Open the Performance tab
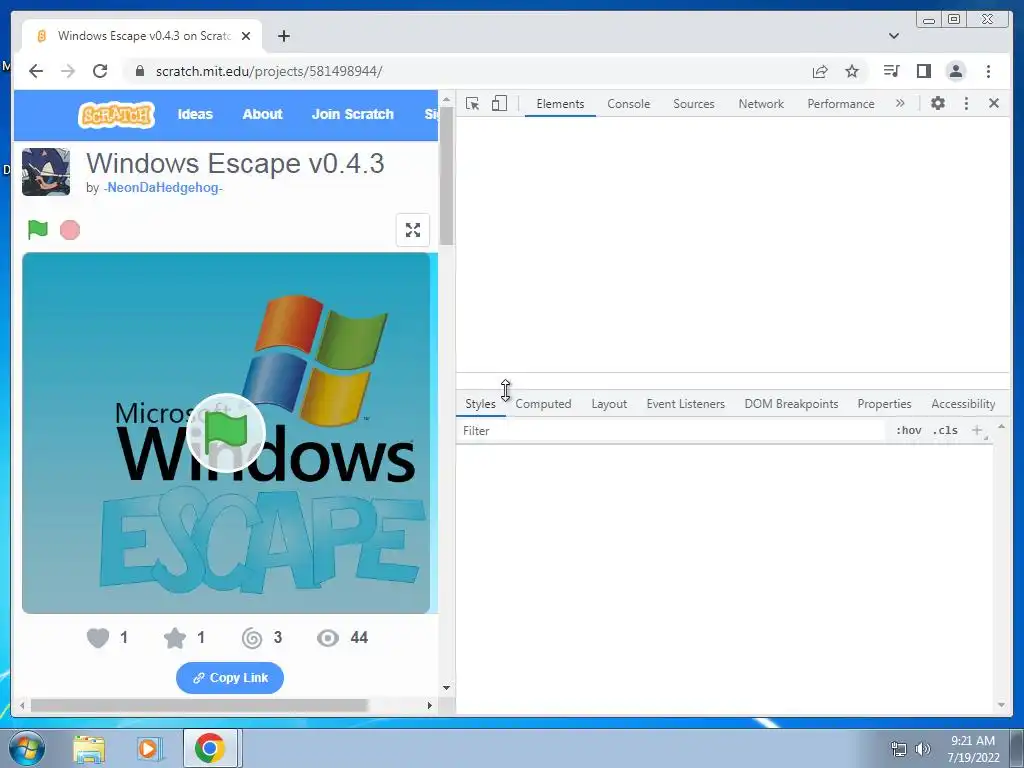Image resolution: width=1024 pixels, height=768 pixels. click(840, 104)
